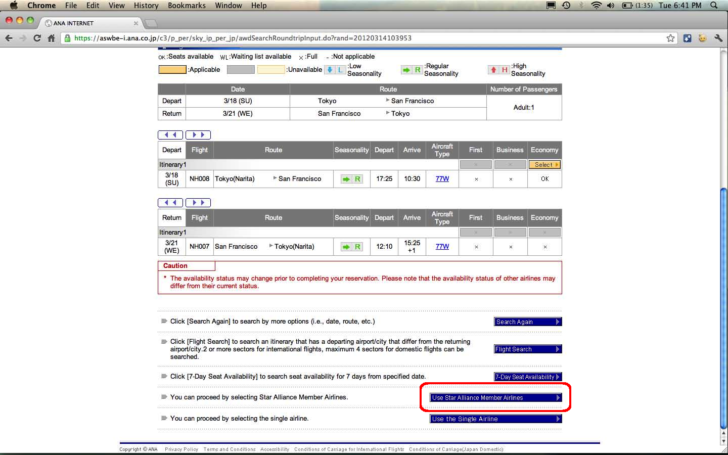Image resolution: width=728 pixels, height=455 pixels.
Task: Click the menu bar clock Tue 6:41 PM
Action: tap(680, 6)
